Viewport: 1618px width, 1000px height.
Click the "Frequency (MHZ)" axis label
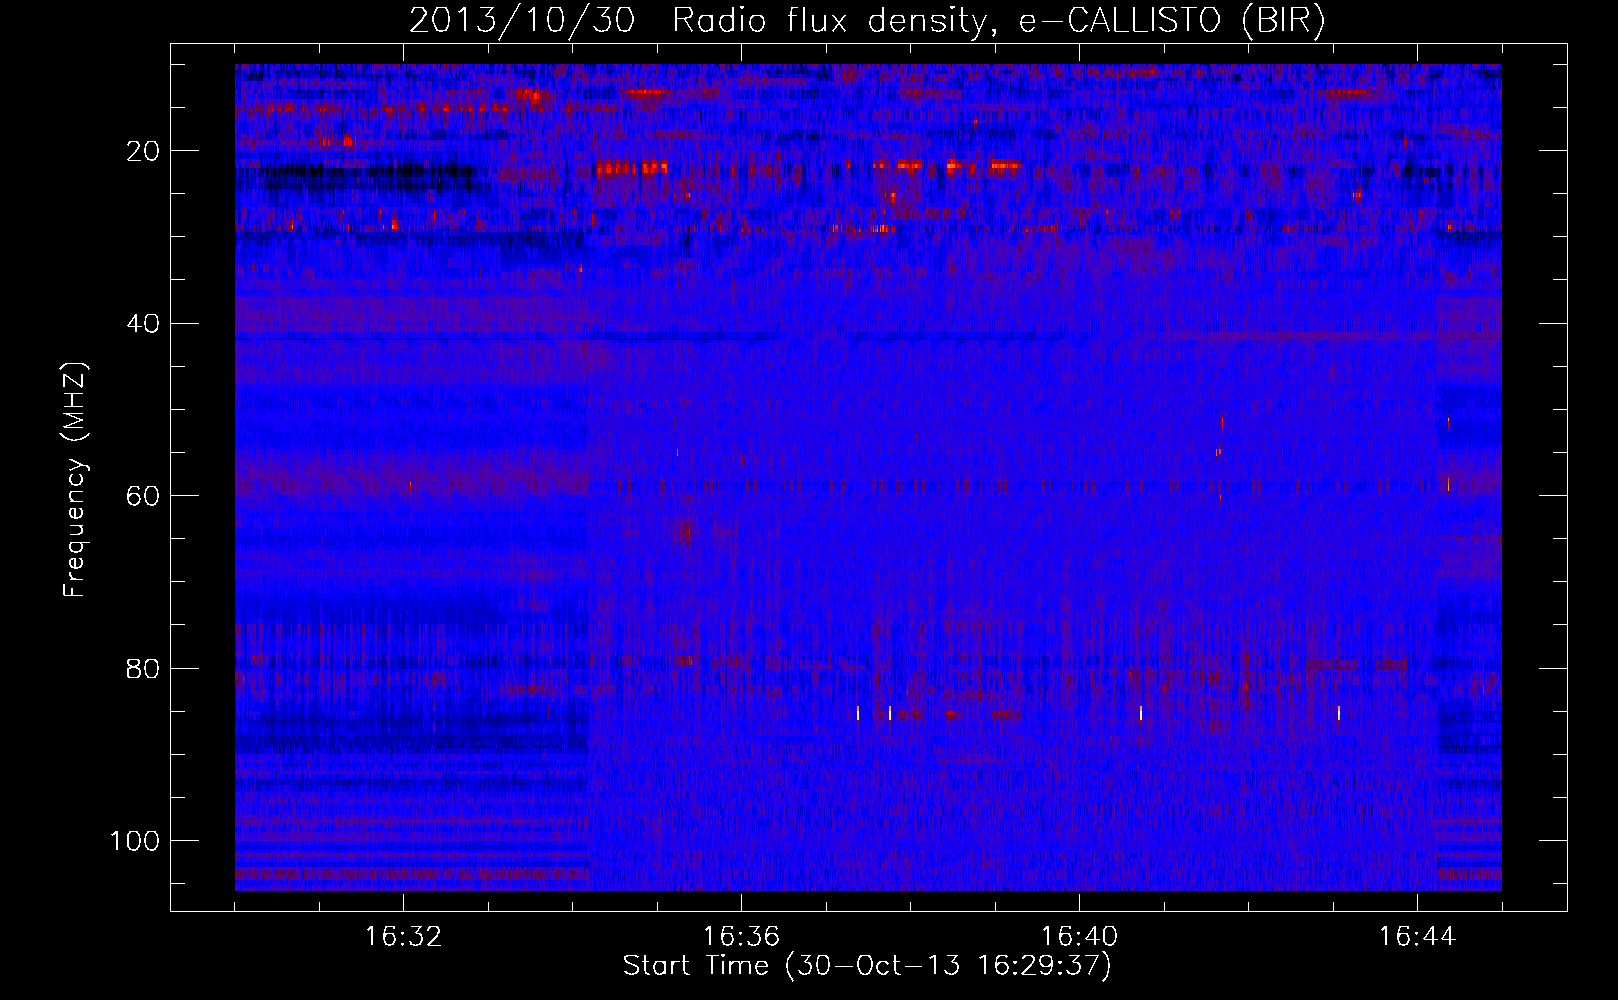(75, 480)
